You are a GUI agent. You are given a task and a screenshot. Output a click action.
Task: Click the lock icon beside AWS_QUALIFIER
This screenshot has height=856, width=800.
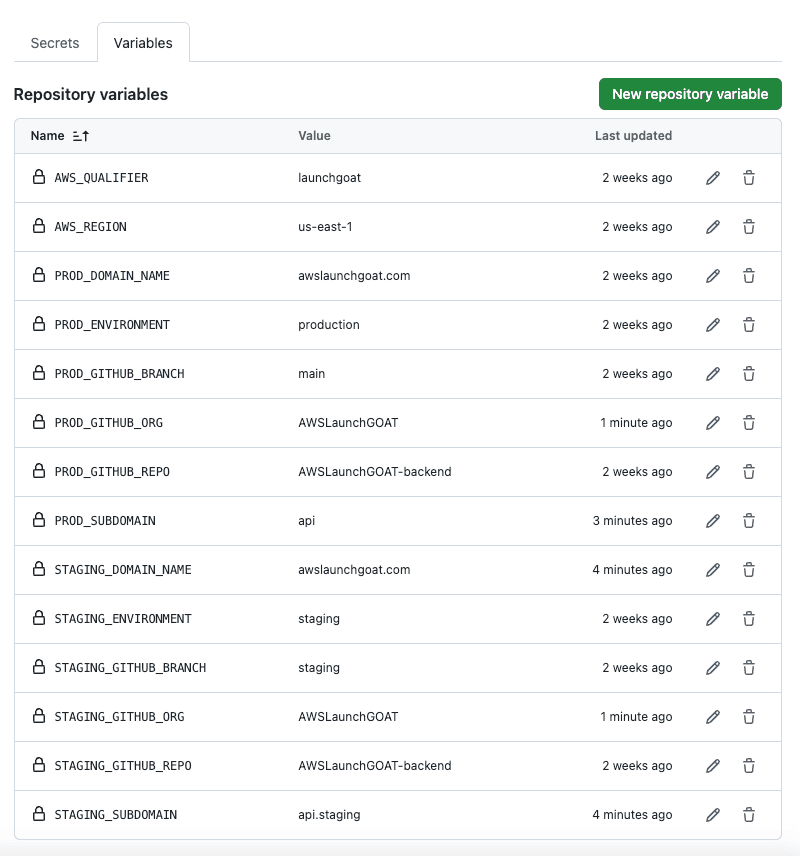tap(39, 177)
